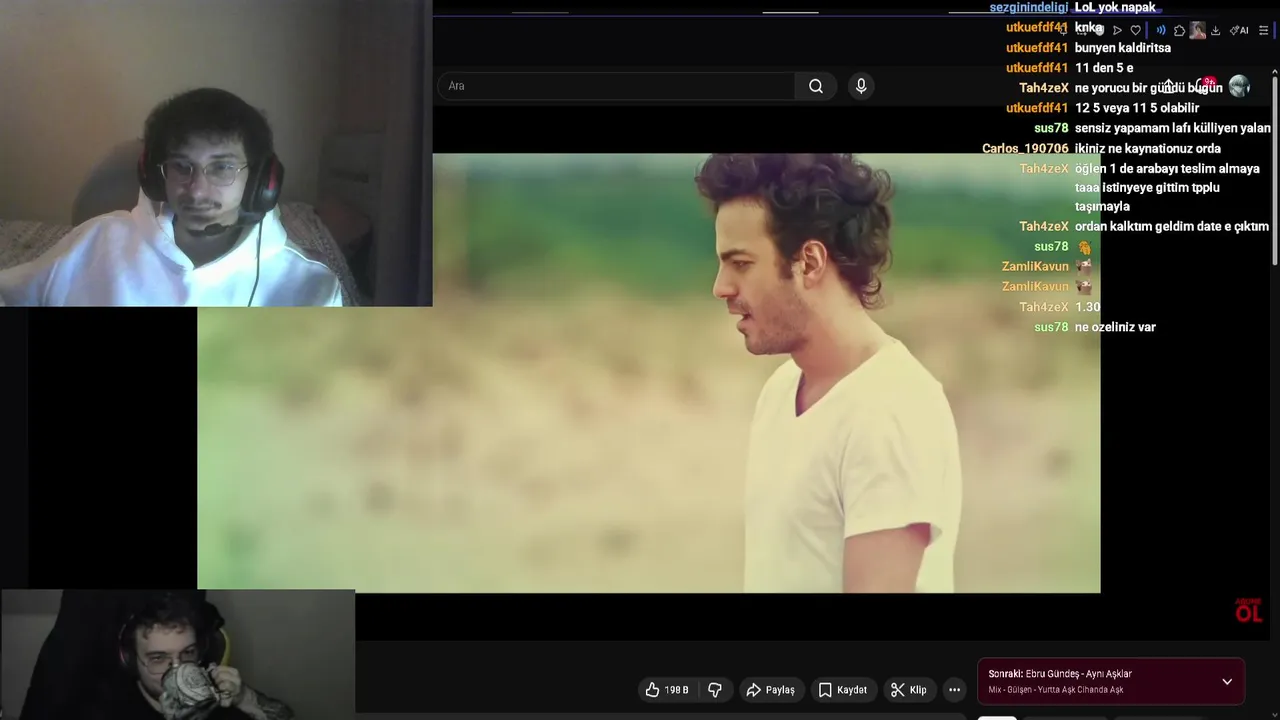Open YouTube notifications bell with 9+ badge
The image size is (1280, 720).
[1205, 87]
